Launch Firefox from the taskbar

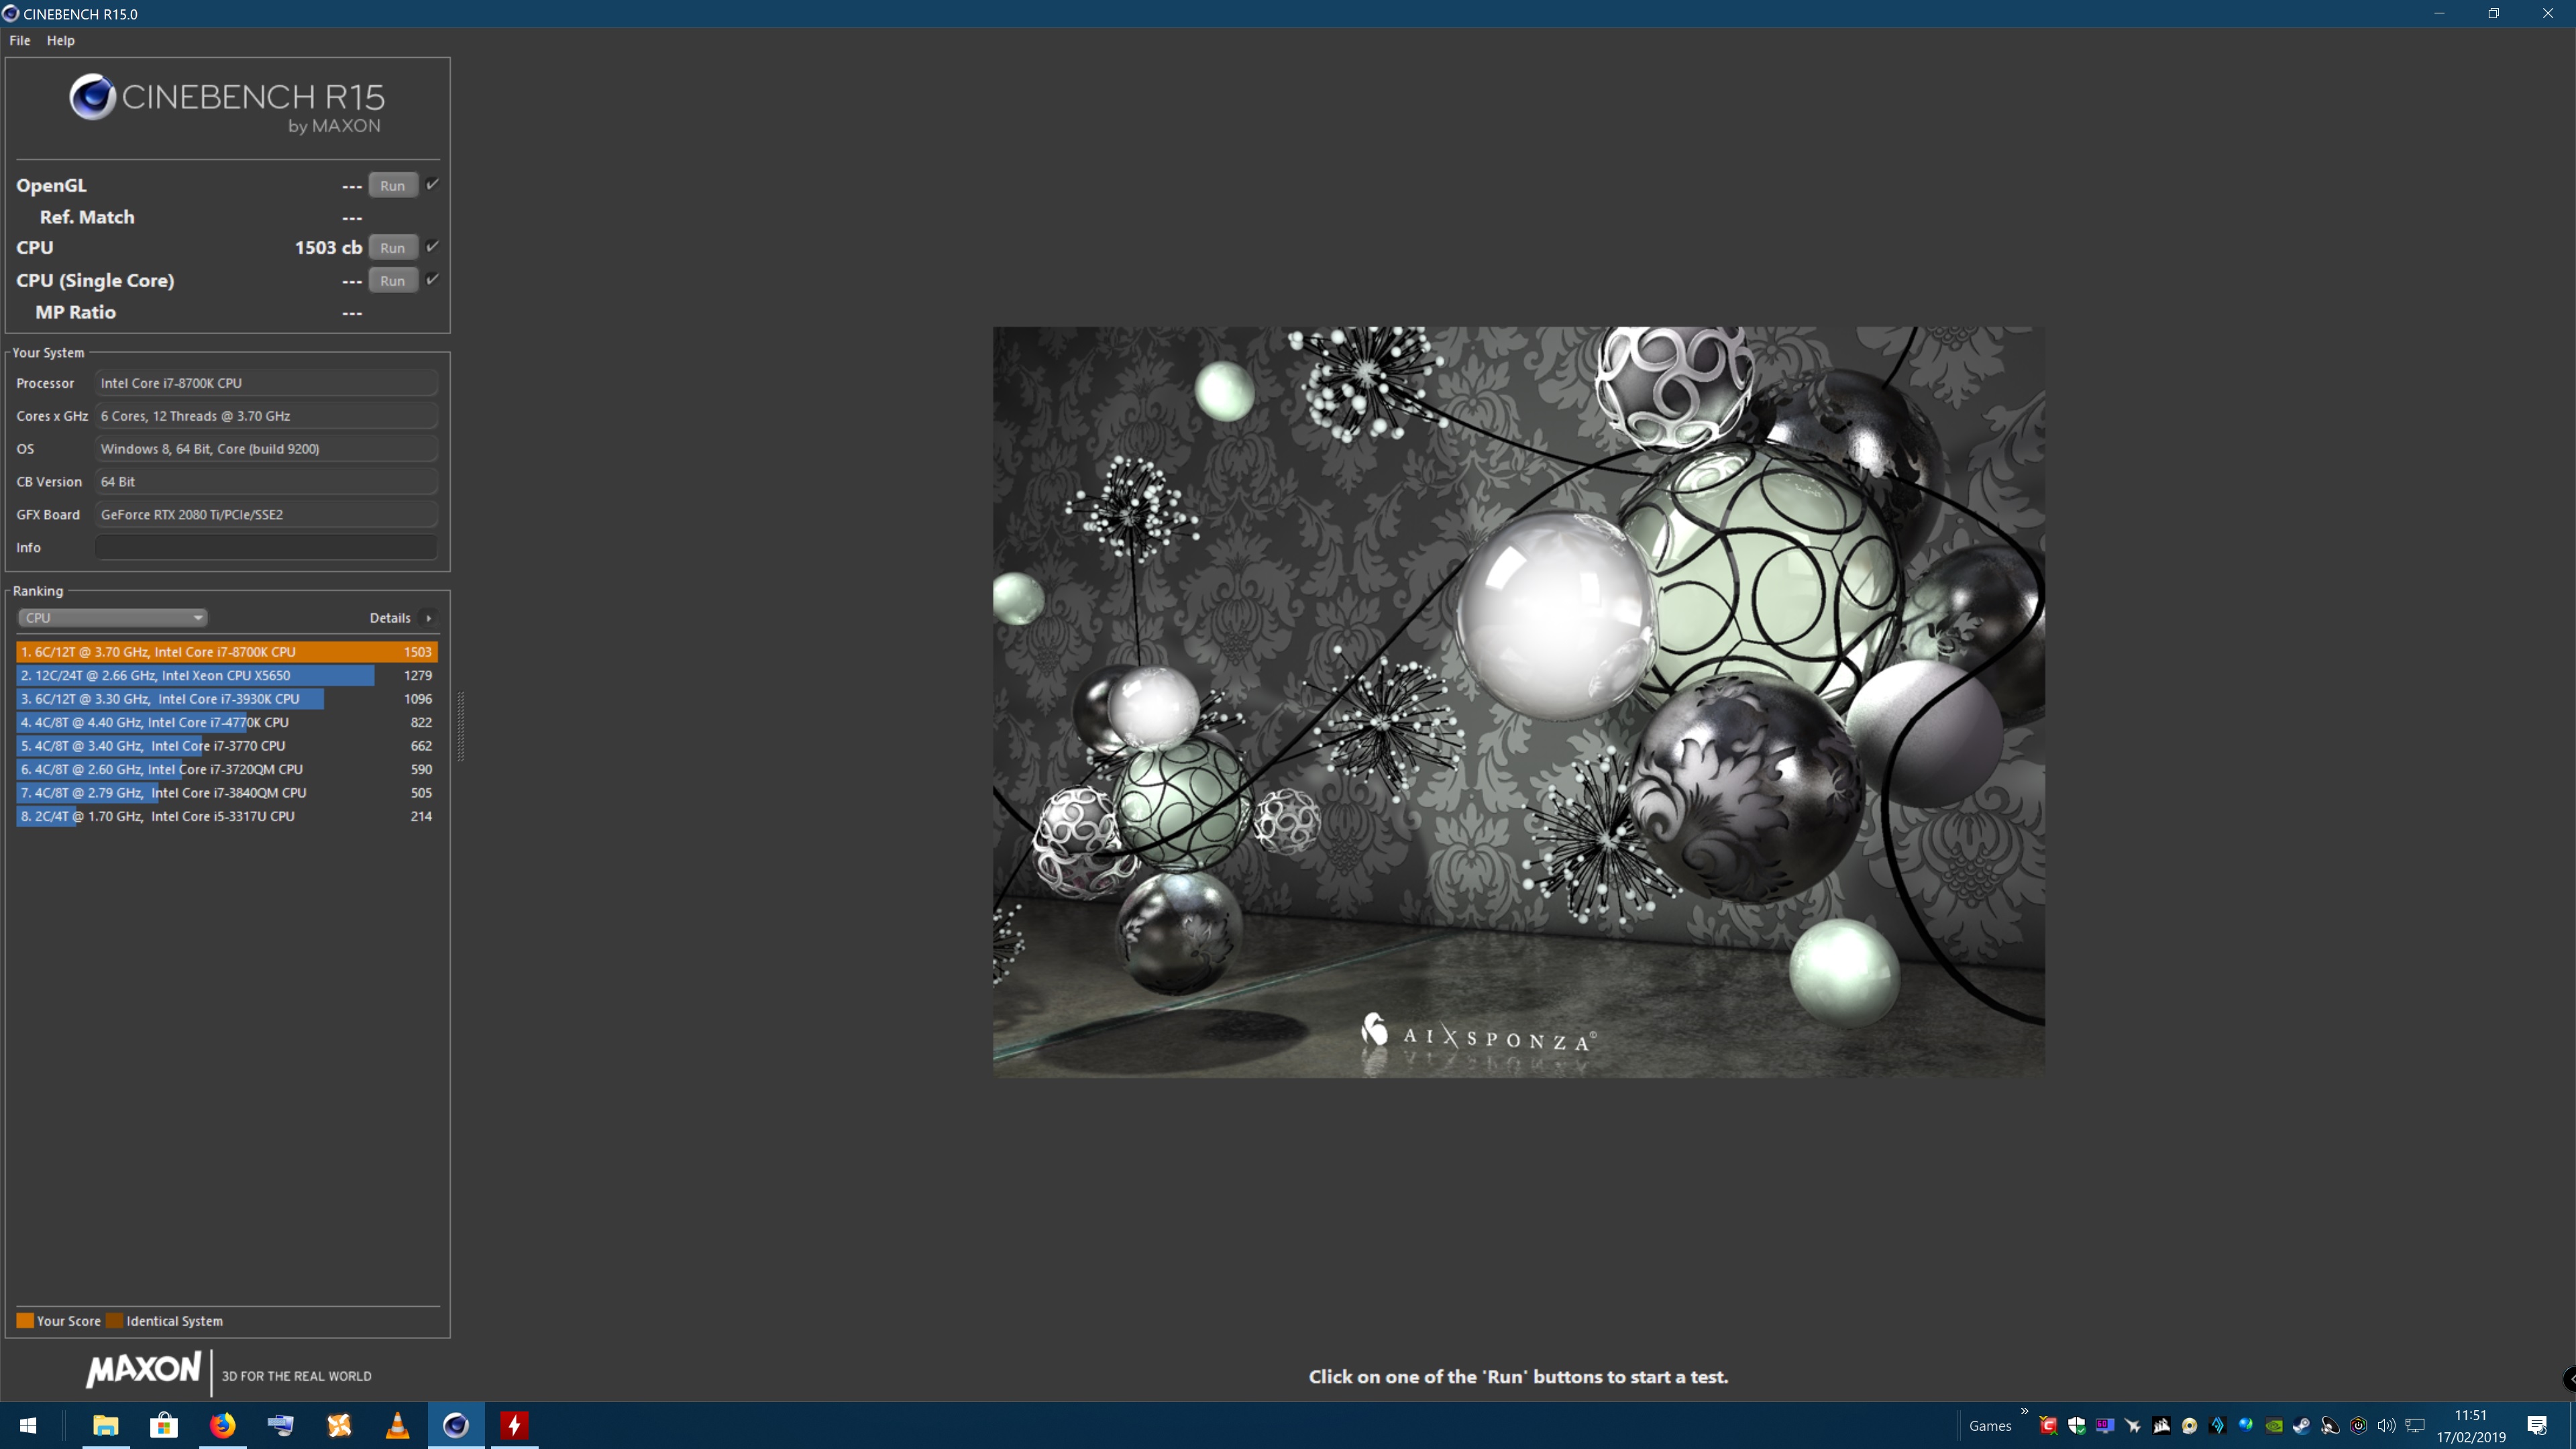[222, 1426]
